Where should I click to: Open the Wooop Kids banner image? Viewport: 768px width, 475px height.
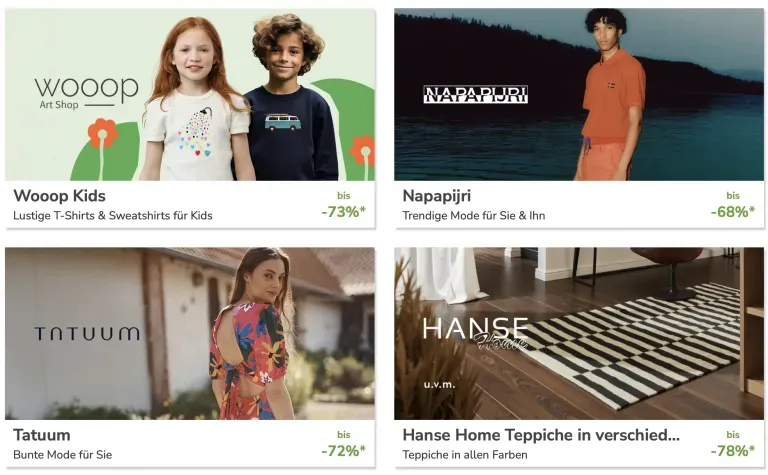(190, 95)
